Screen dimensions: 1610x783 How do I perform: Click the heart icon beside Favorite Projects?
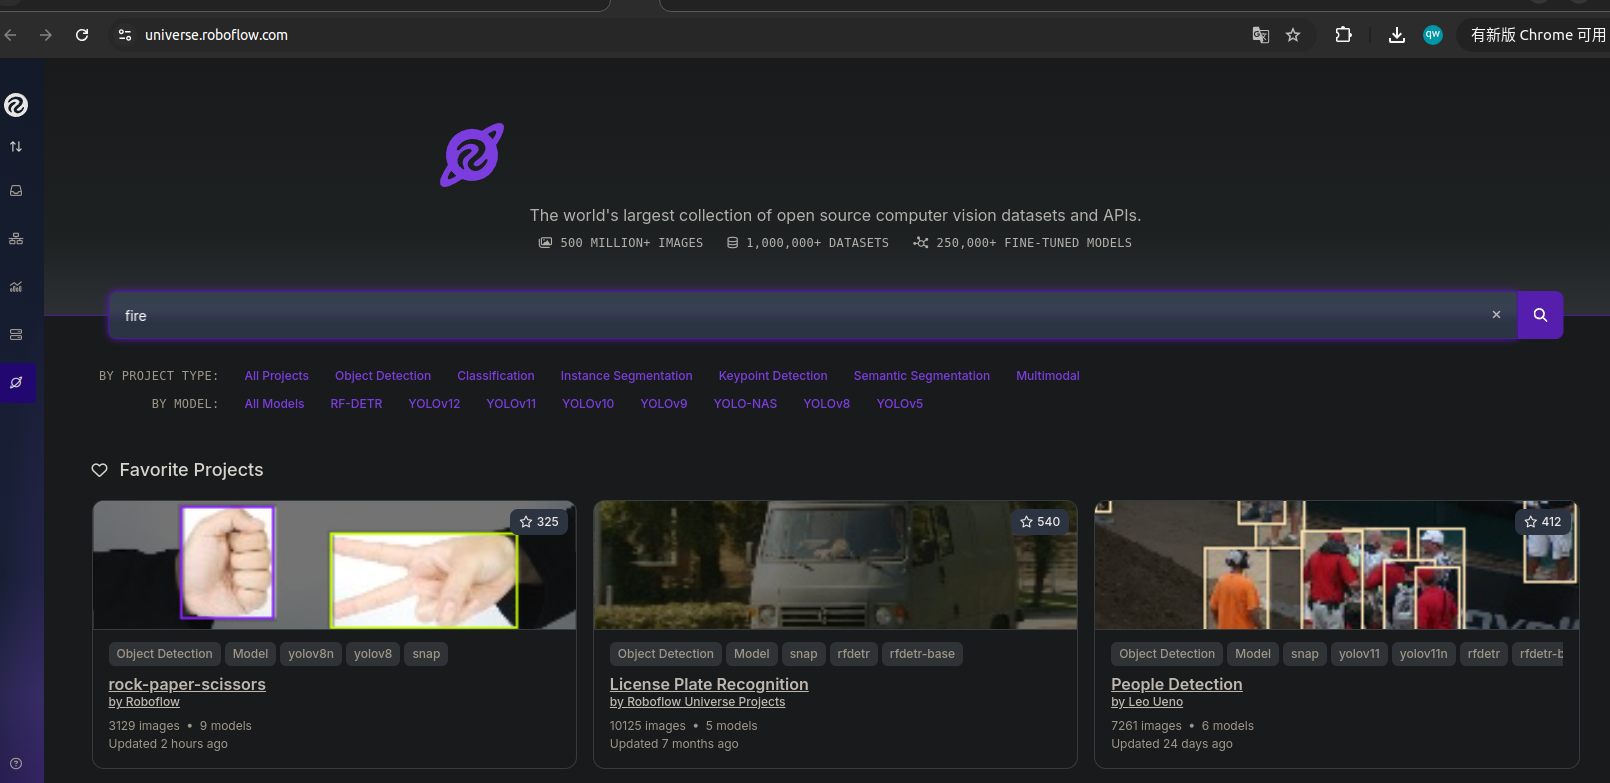pos(99,470)
